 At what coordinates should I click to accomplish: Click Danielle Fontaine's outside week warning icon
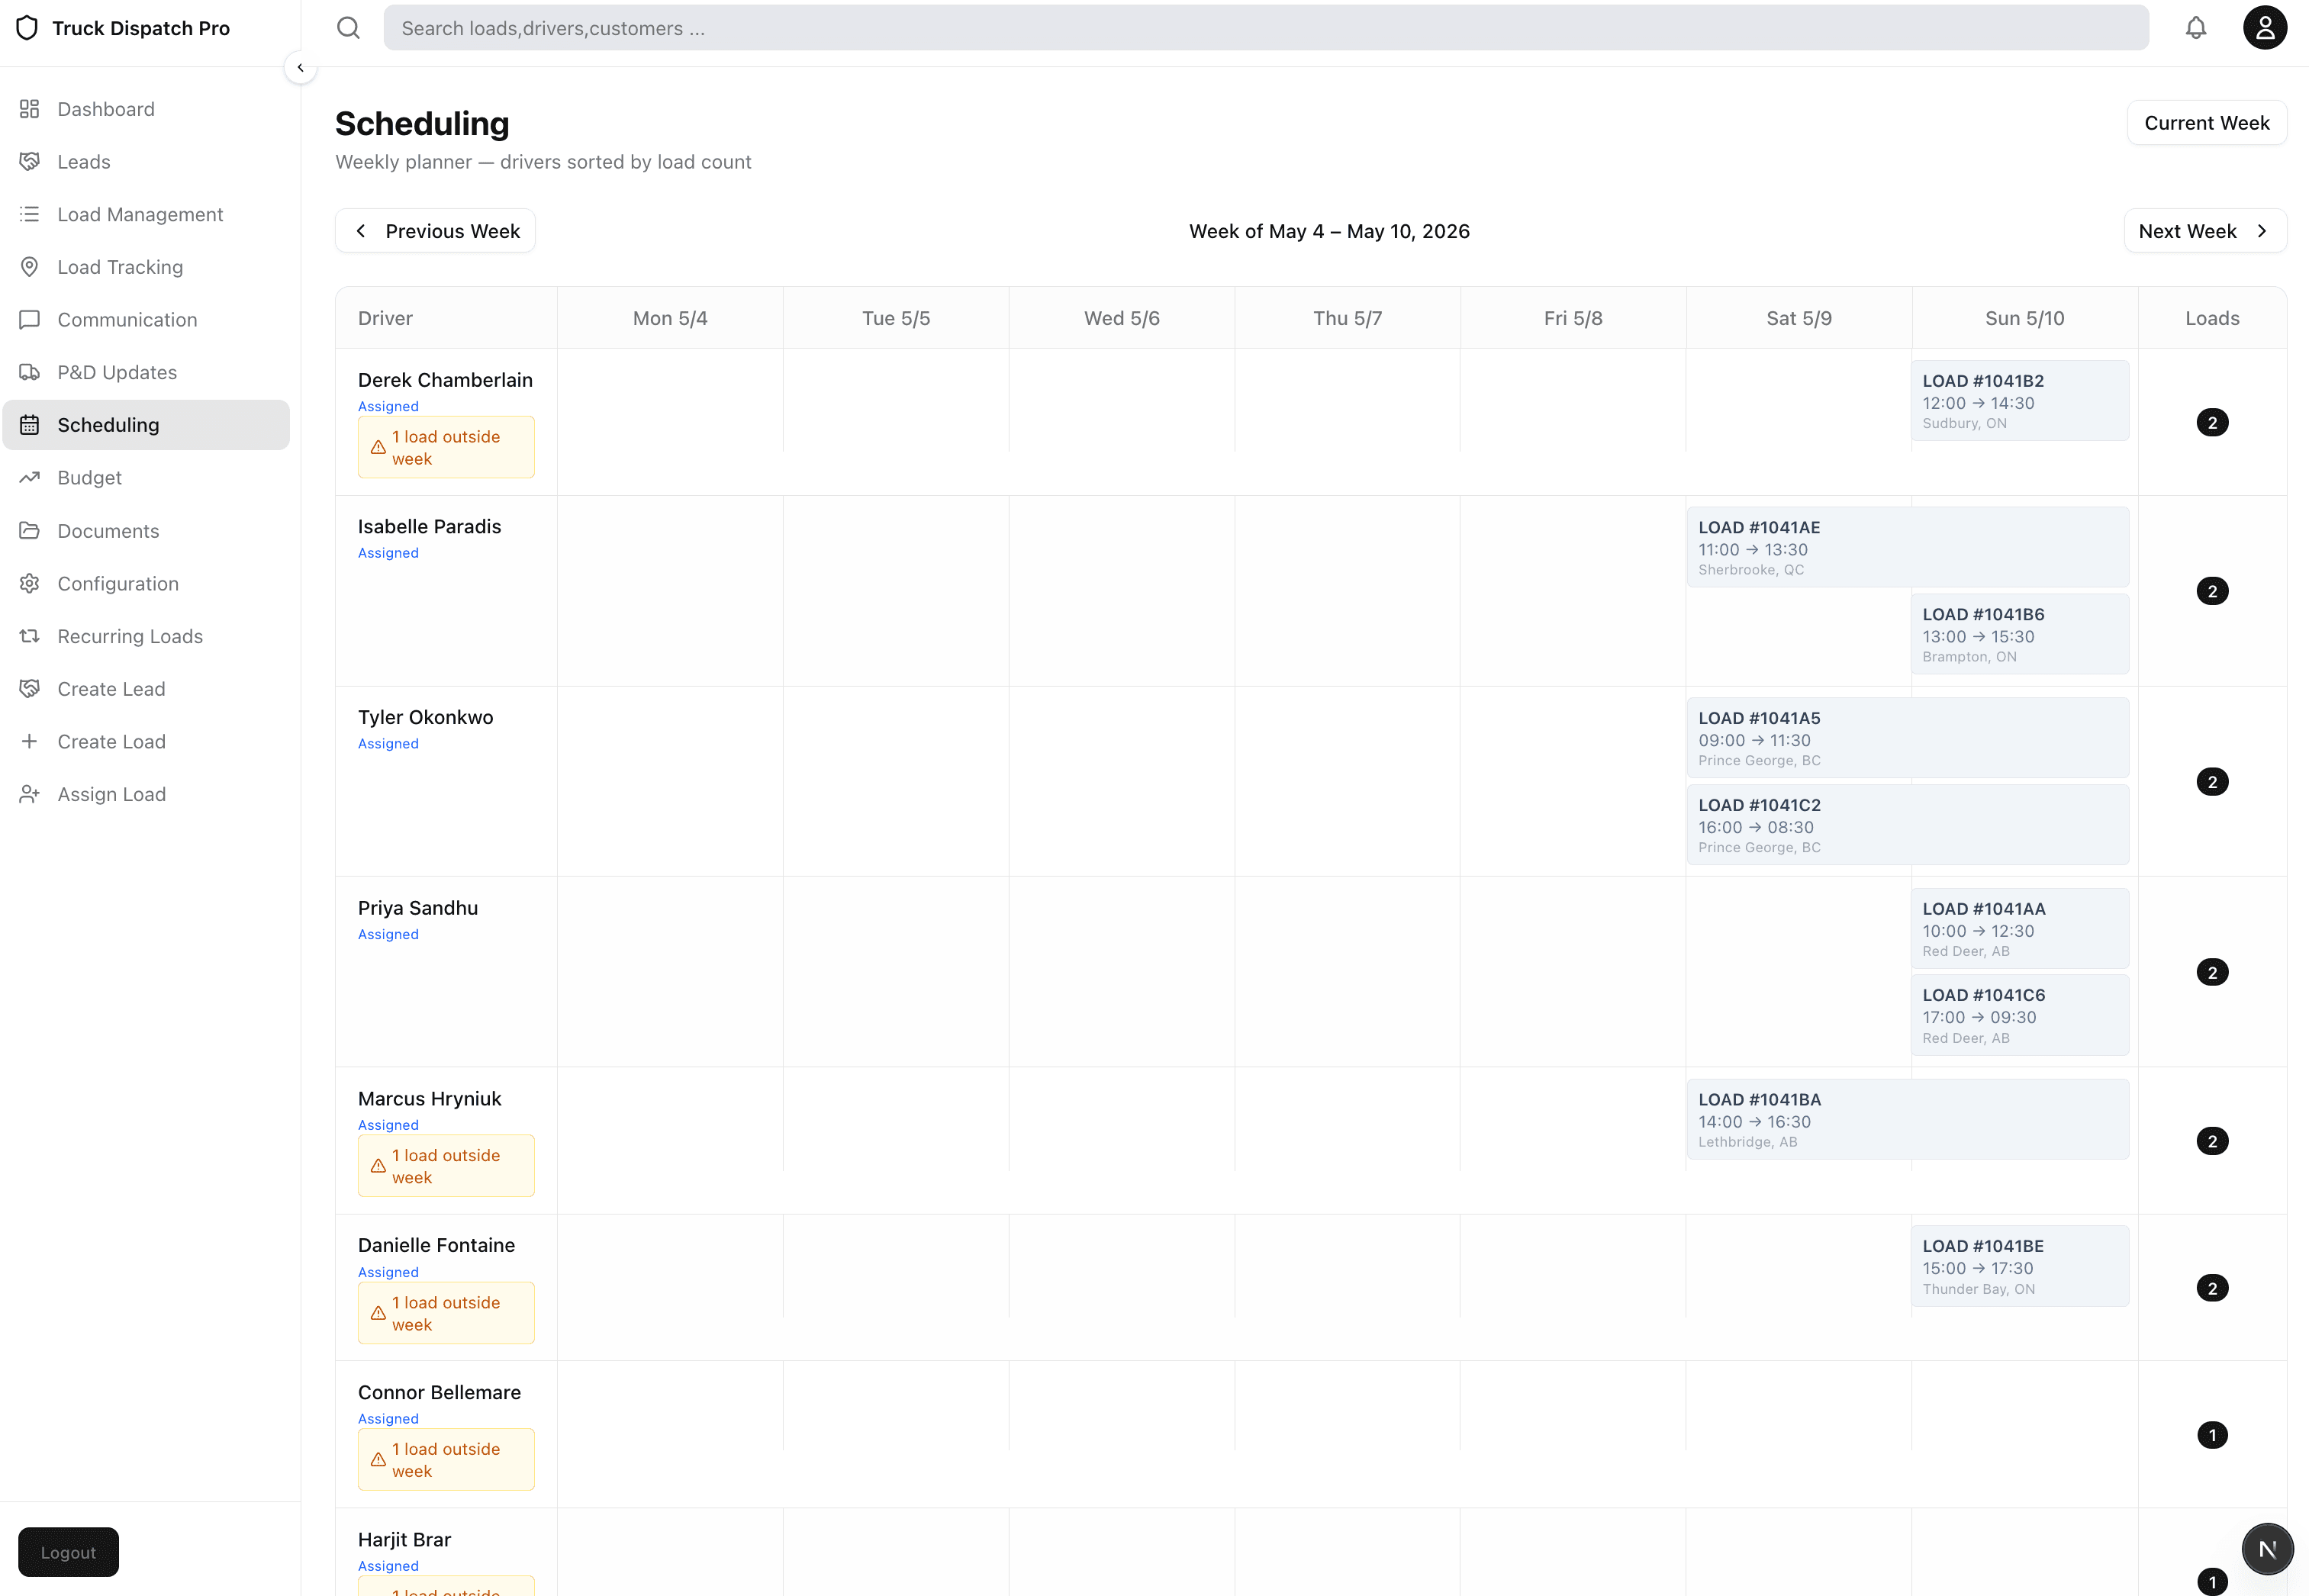[x=378, y=1313]
